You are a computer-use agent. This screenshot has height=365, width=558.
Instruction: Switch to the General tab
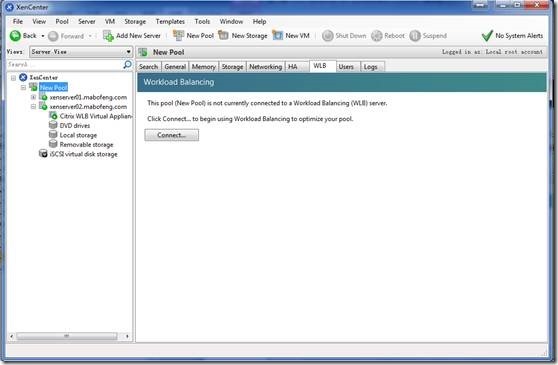coord(175,67)
